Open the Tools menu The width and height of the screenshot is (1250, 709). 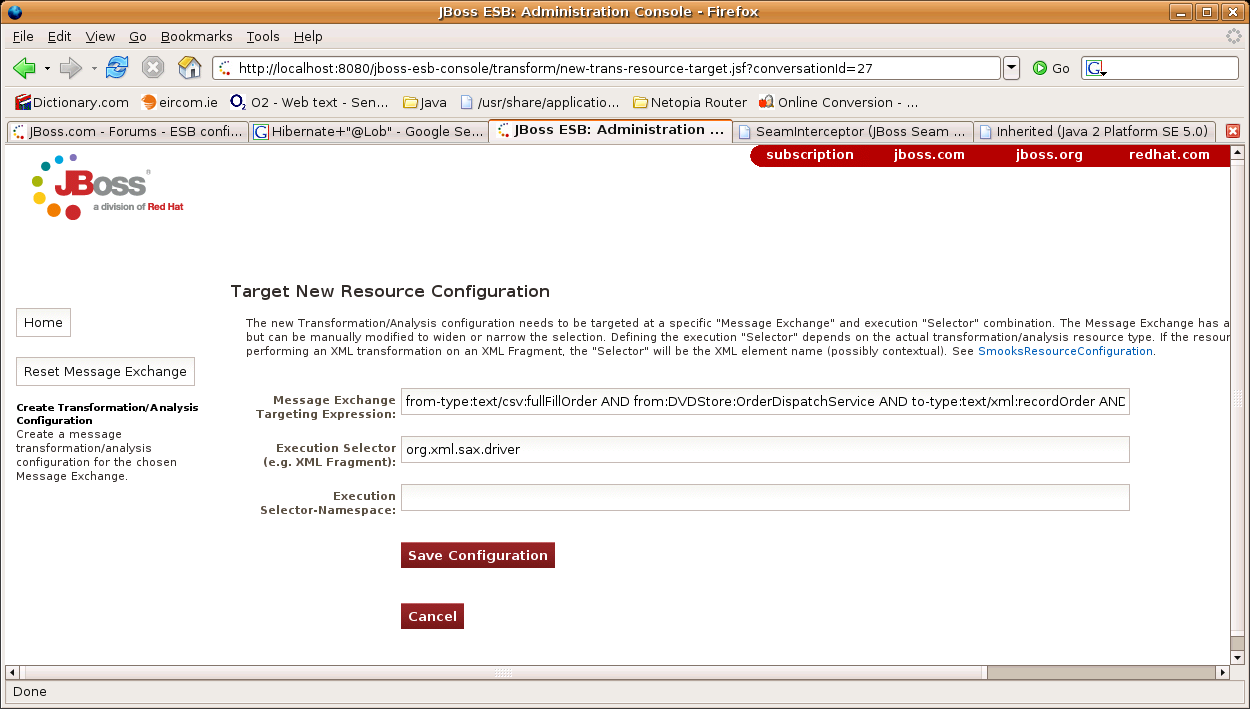pos(263,36)
